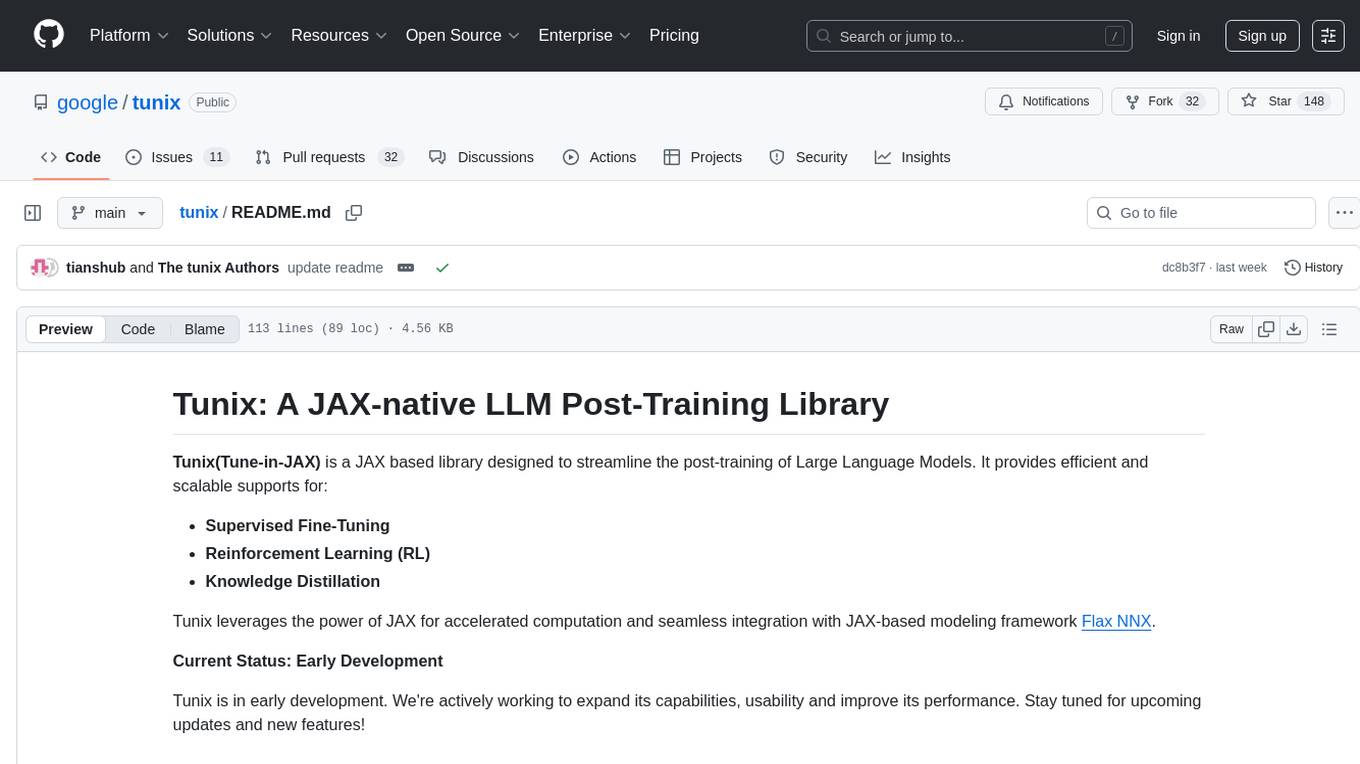Open the Raw file view
This screenshot has height=764, width=1360.
(1231, 329)
